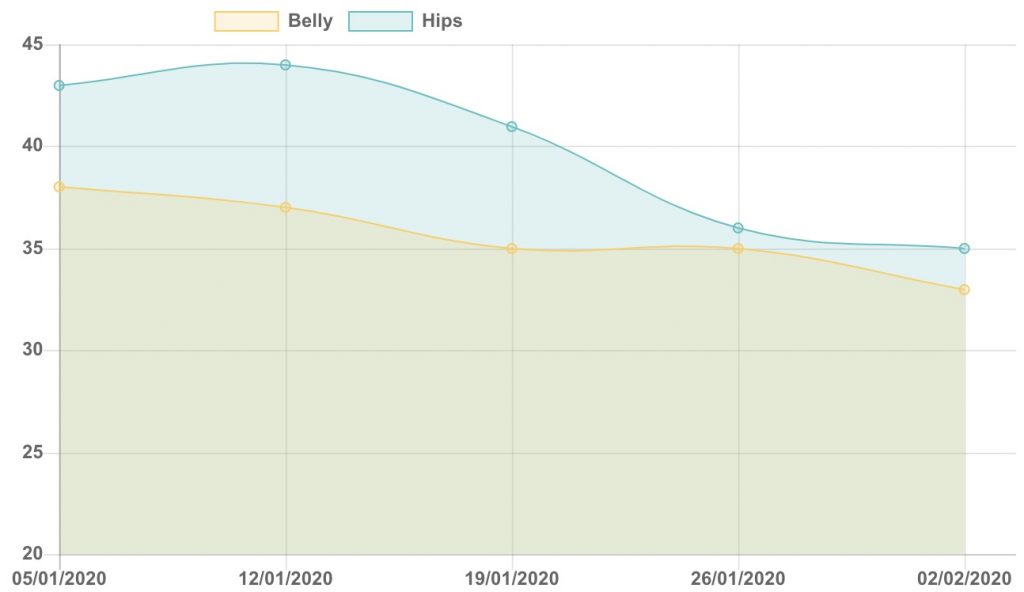Click the Belly legend label text

310,21
